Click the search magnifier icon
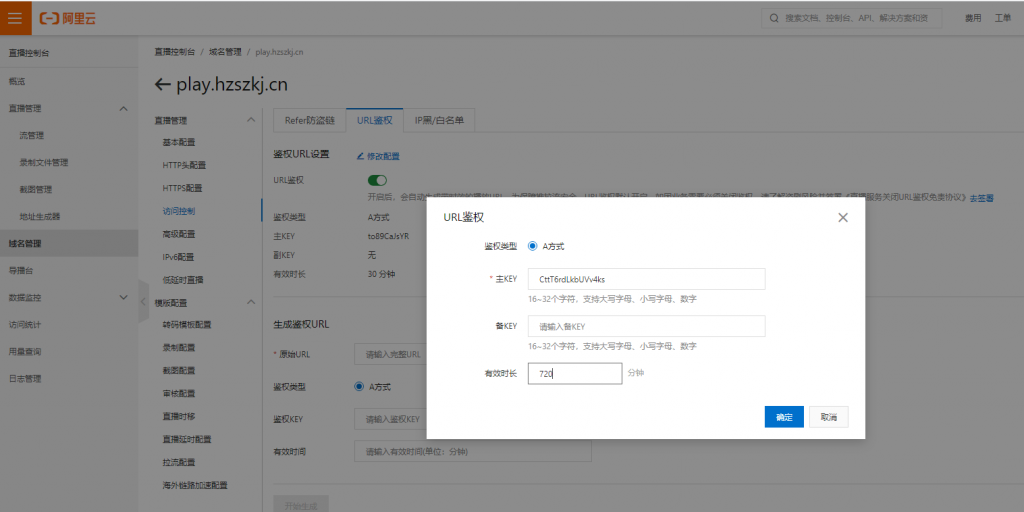Image resolution: width=1024 pixels, height=512 pixels. click(775, 18)
